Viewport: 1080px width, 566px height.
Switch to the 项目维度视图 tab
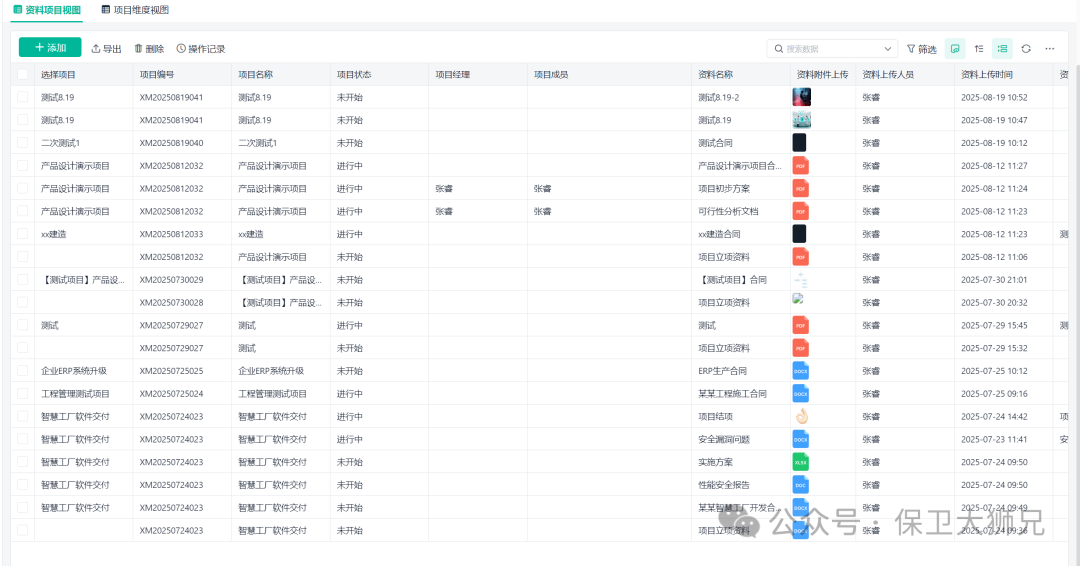(x=135, y=10)
